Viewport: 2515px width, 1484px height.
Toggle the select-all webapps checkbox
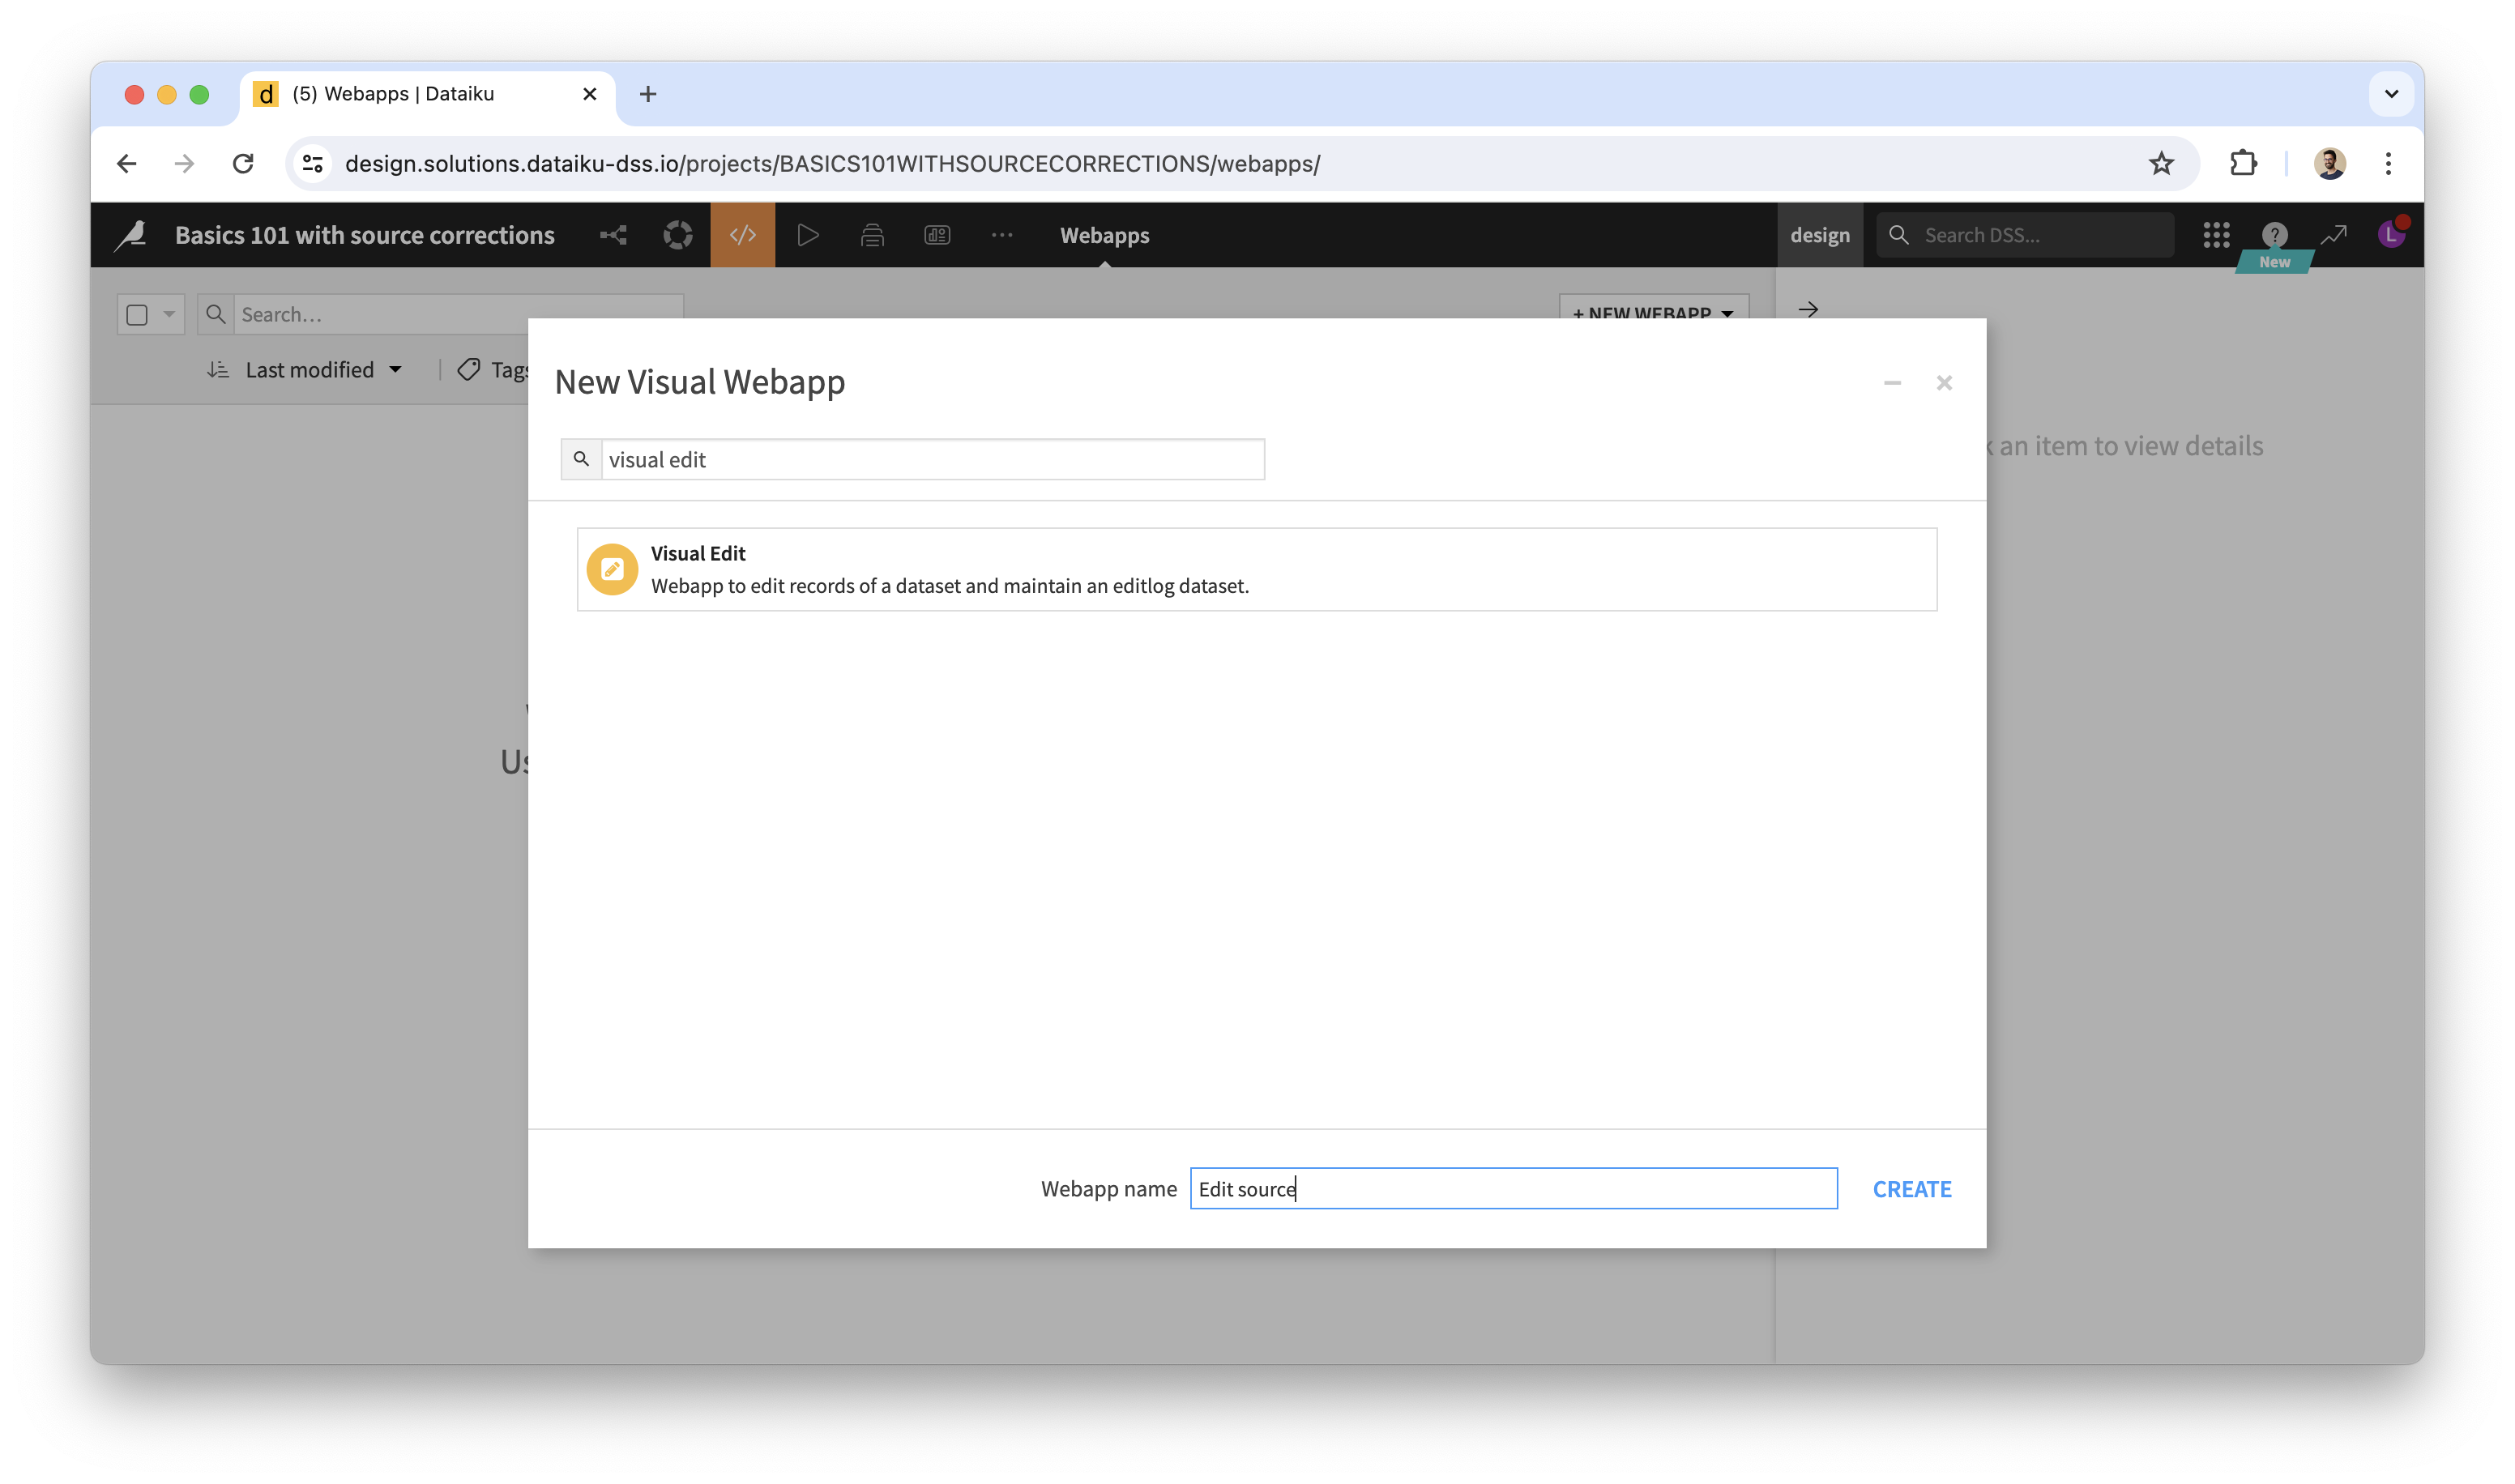pos(138,315)
